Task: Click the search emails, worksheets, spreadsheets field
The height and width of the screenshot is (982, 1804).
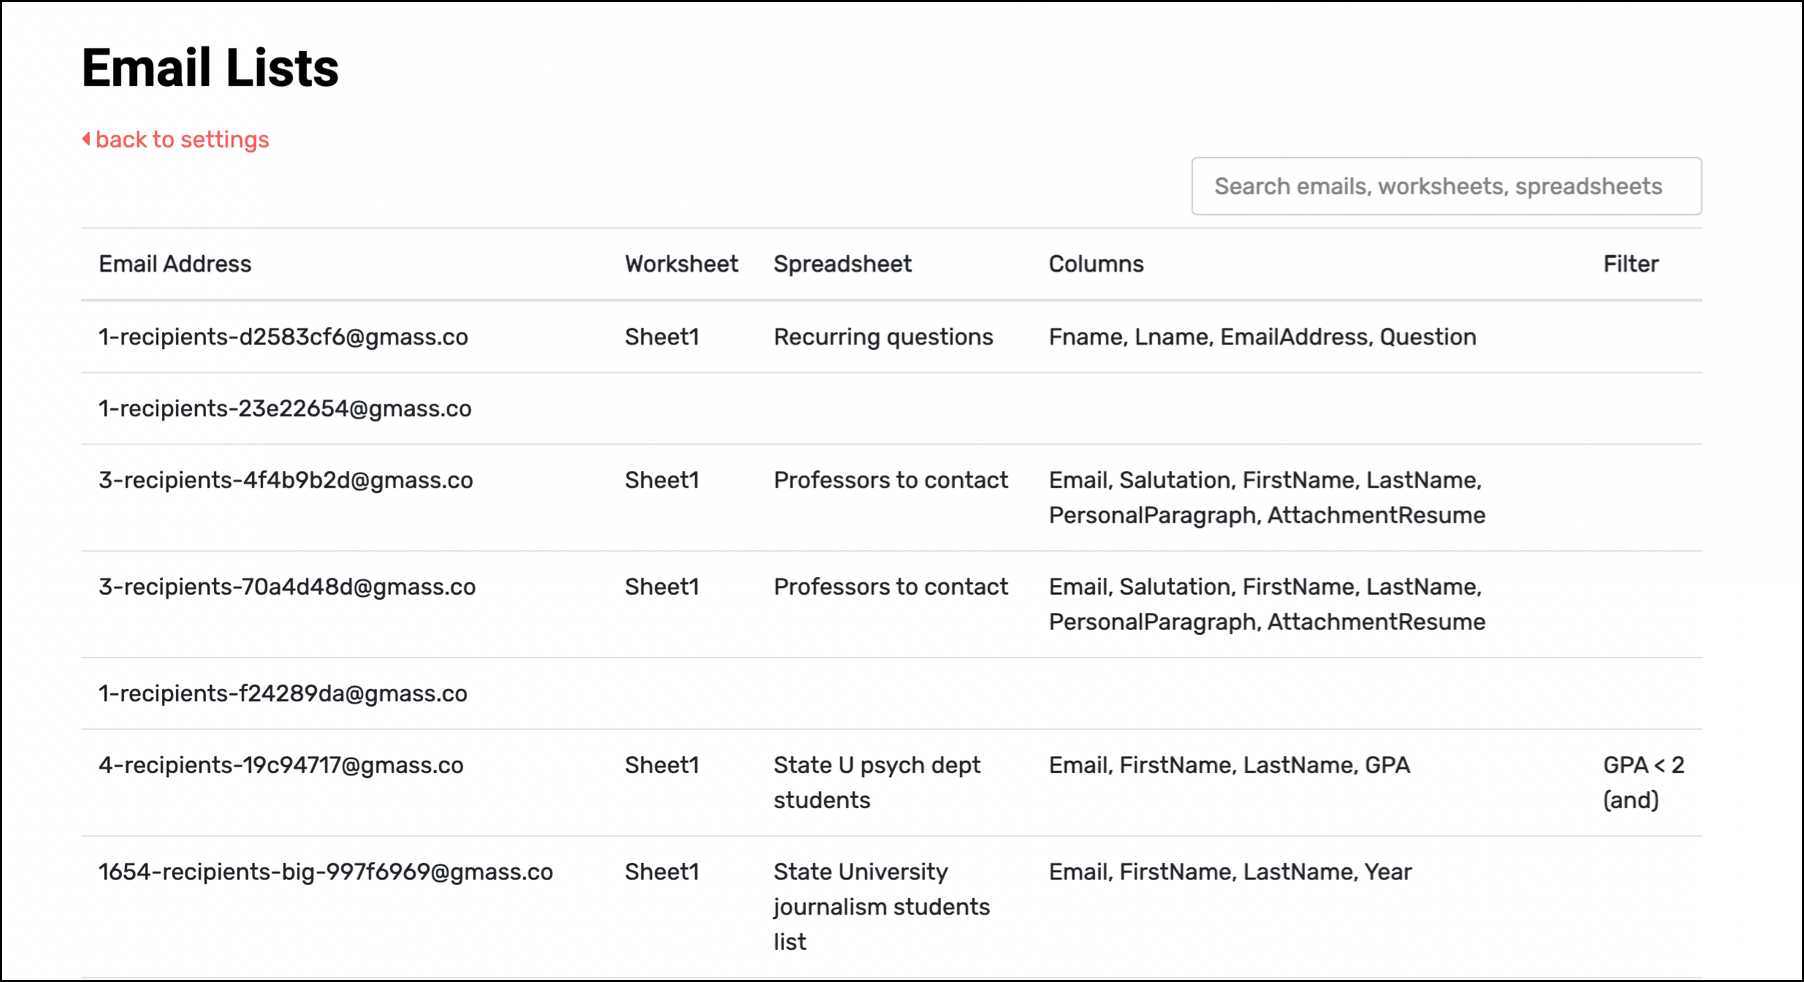Action: 1446,186
